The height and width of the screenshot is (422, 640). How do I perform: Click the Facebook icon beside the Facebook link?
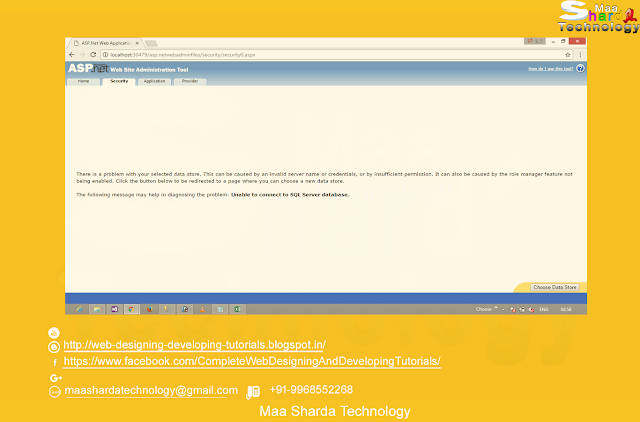(x=55, y=362)
